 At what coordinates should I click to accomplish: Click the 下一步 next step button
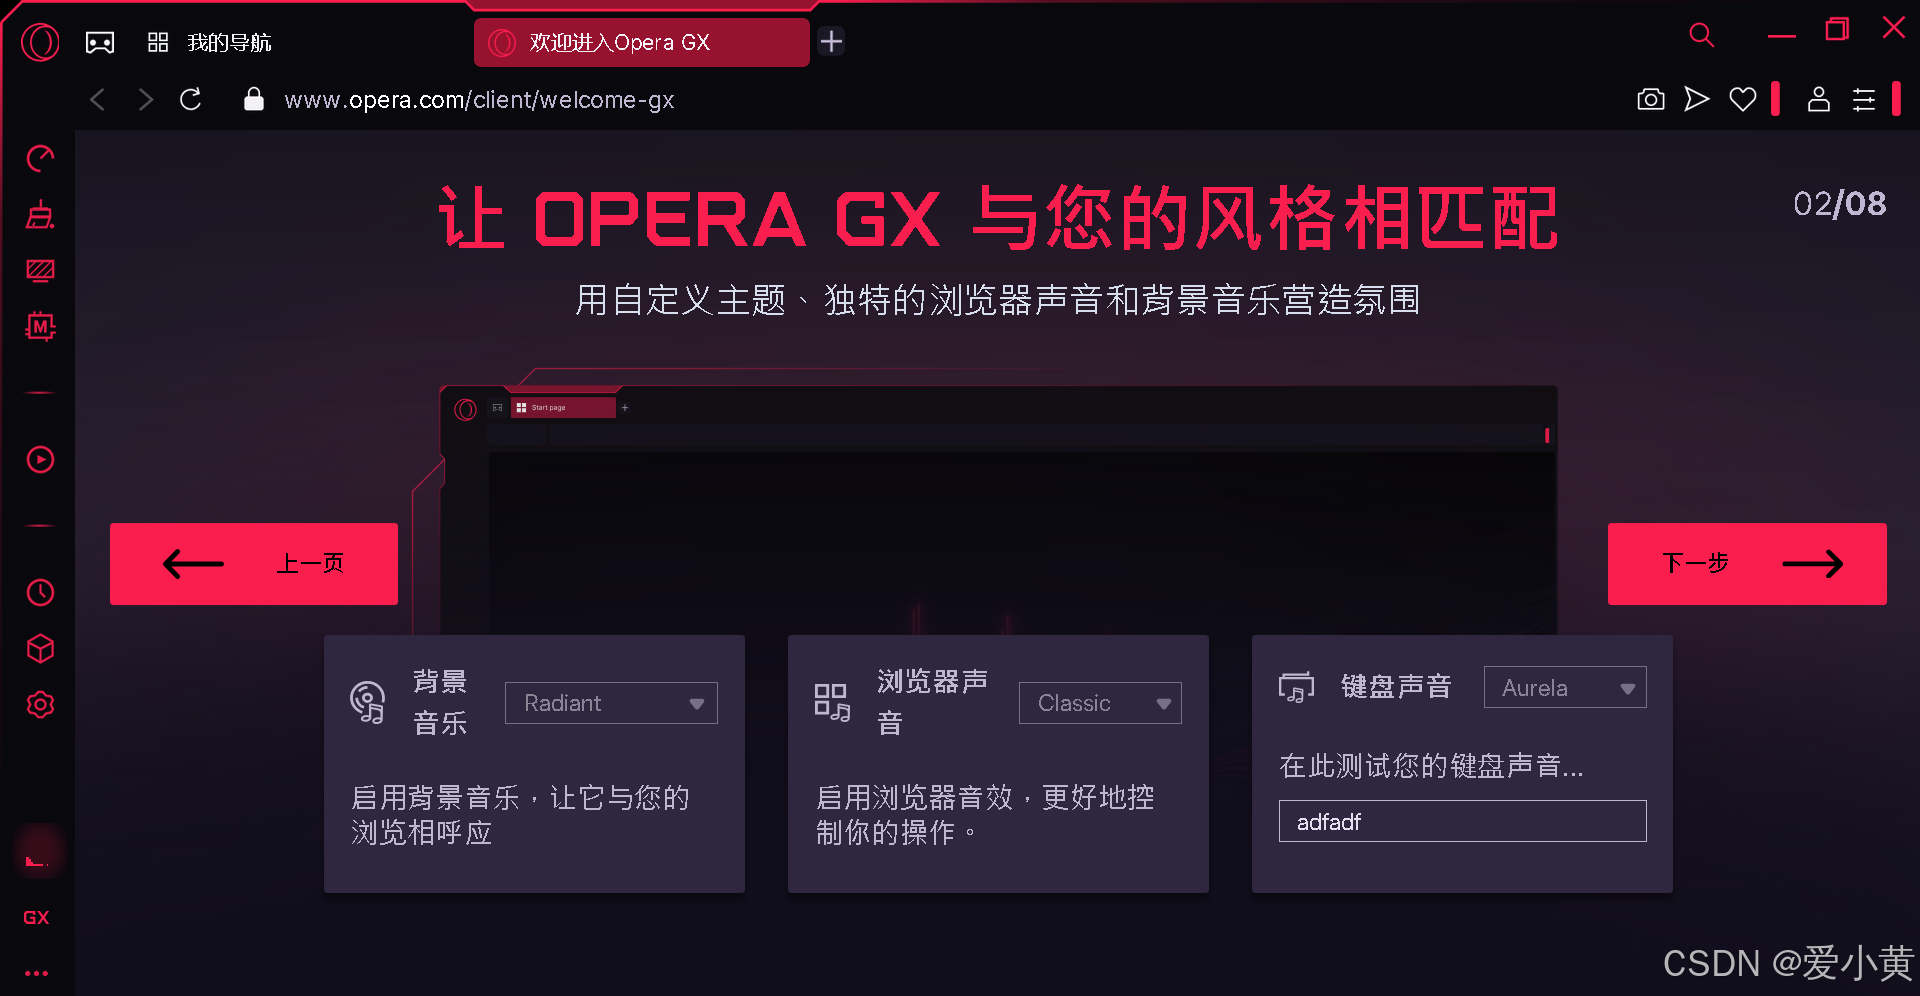coord(1747,564)
